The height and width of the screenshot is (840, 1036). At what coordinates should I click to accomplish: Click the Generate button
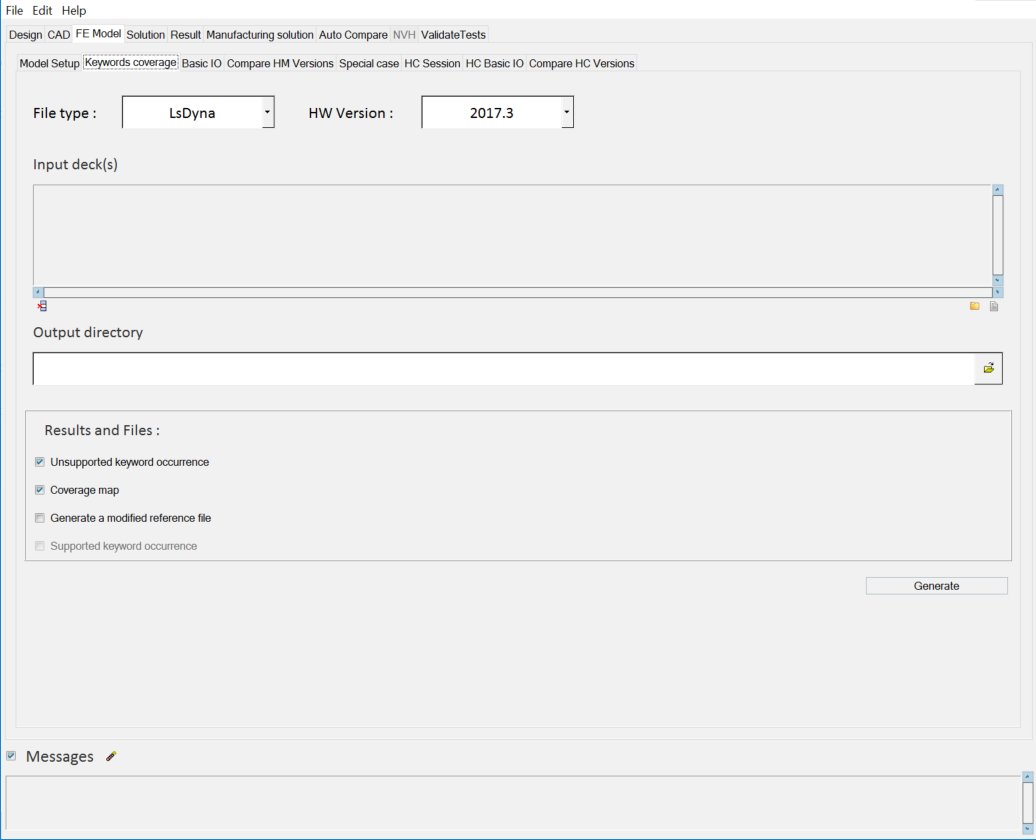click(x=936, y=586)
